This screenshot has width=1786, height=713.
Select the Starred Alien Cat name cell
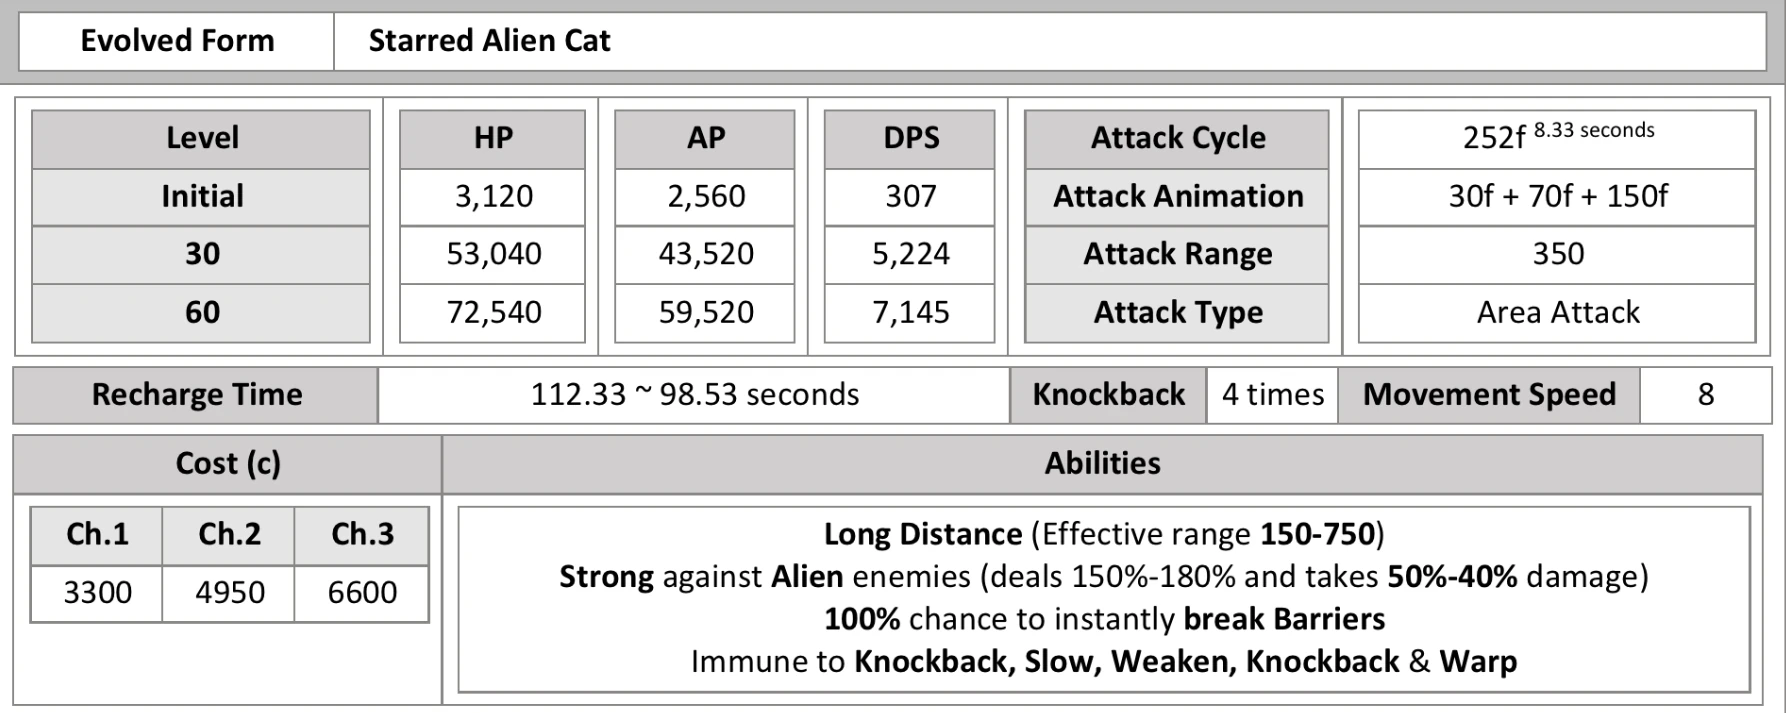point(1049,41)
